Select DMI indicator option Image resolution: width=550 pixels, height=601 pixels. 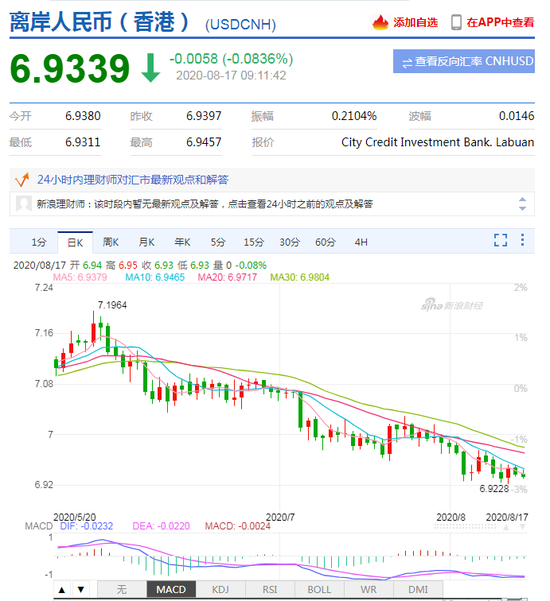point(418,590)
